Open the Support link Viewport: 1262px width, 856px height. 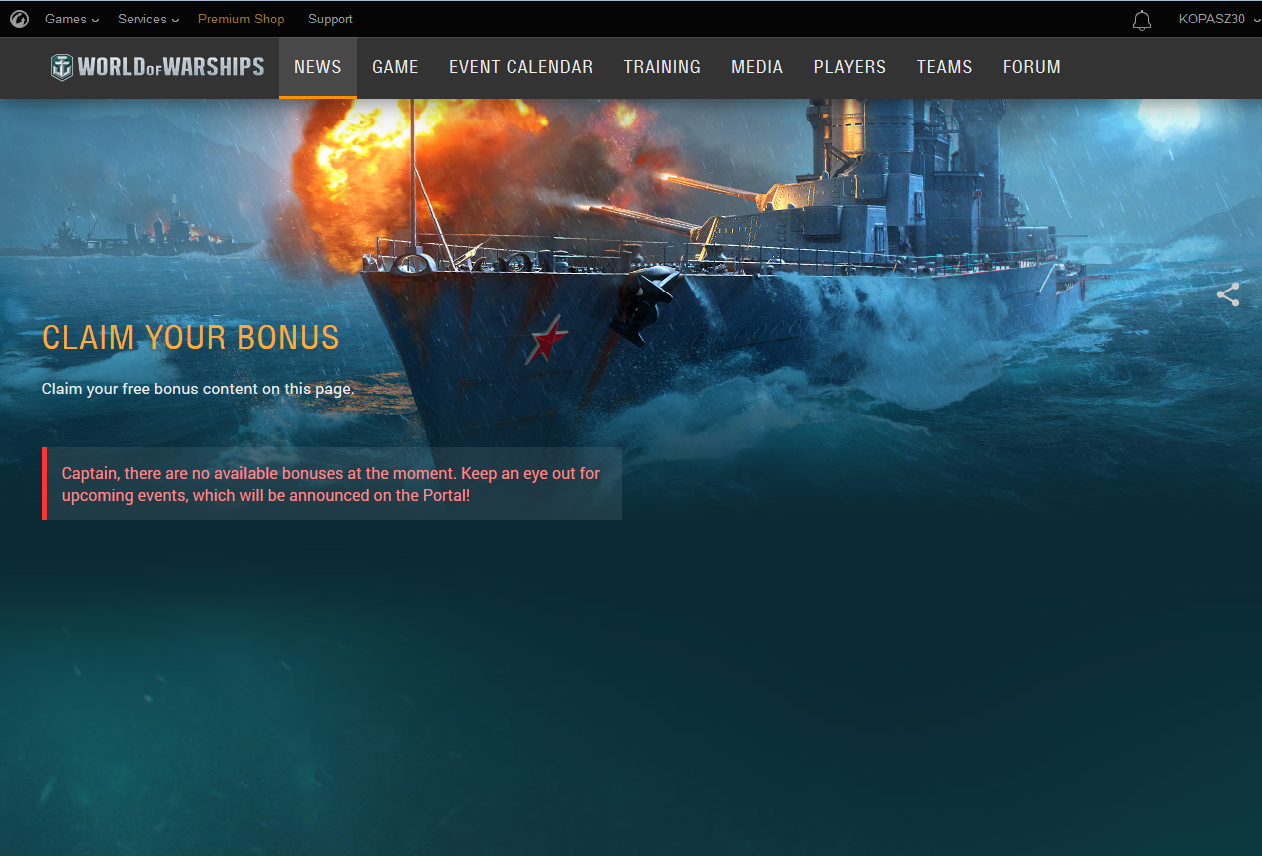(330, 19)
